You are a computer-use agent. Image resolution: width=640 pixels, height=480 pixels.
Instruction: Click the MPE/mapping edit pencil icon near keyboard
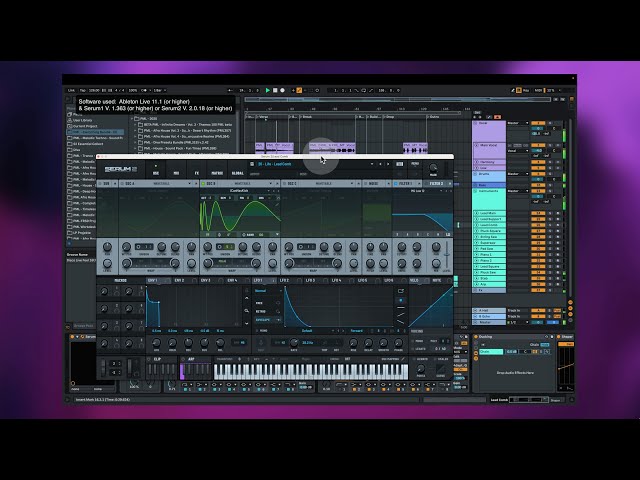[402, 359]
